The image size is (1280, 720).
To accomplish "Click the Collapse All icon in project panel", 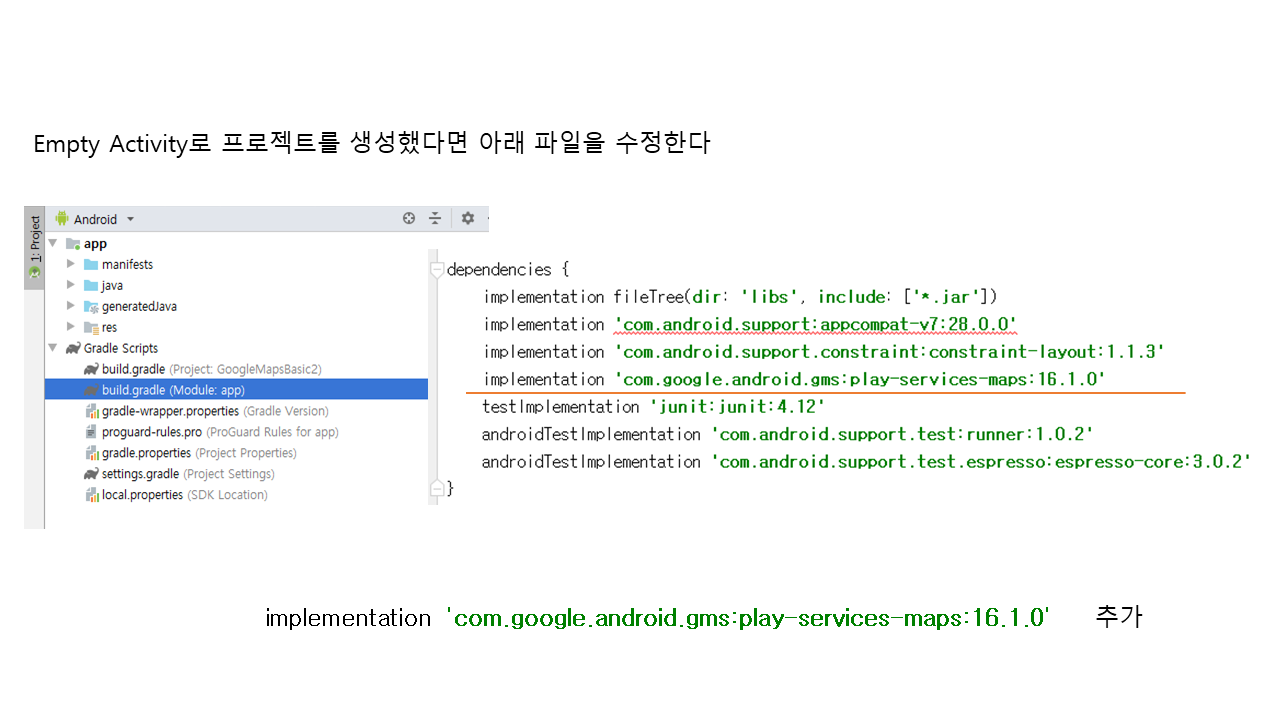I will click(x=435, y=218).
